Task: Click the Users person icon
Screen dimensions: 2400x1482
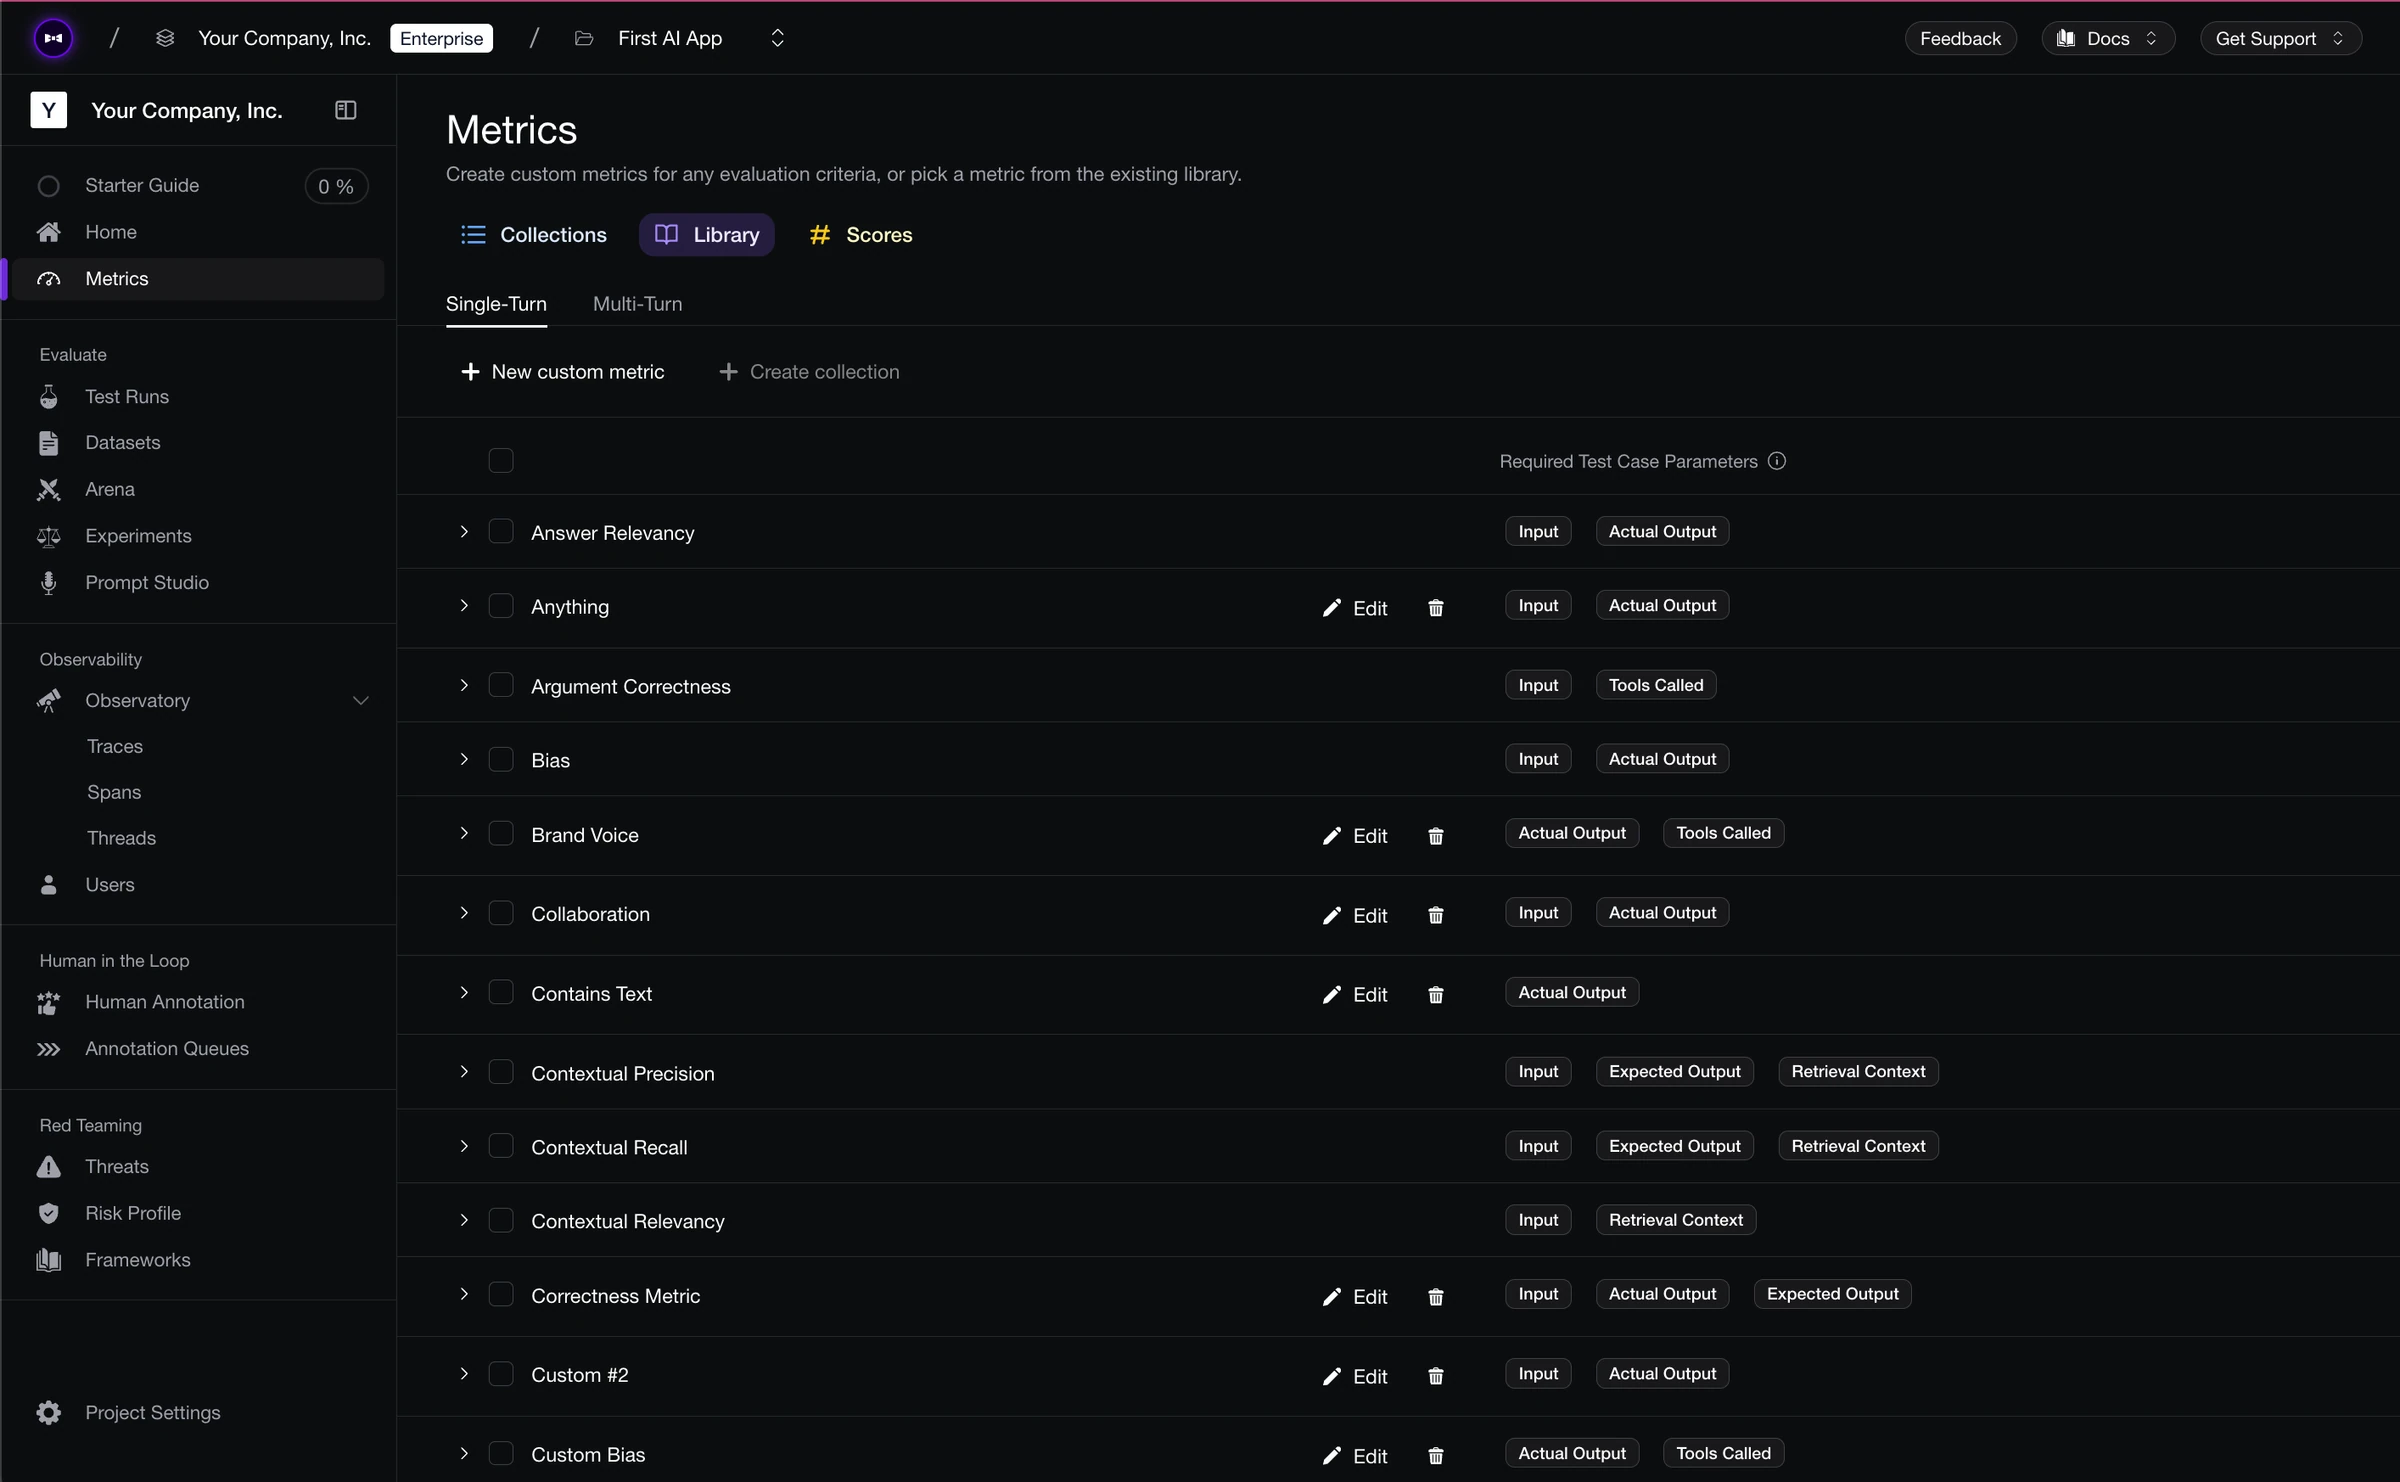Action: (48, 885)
